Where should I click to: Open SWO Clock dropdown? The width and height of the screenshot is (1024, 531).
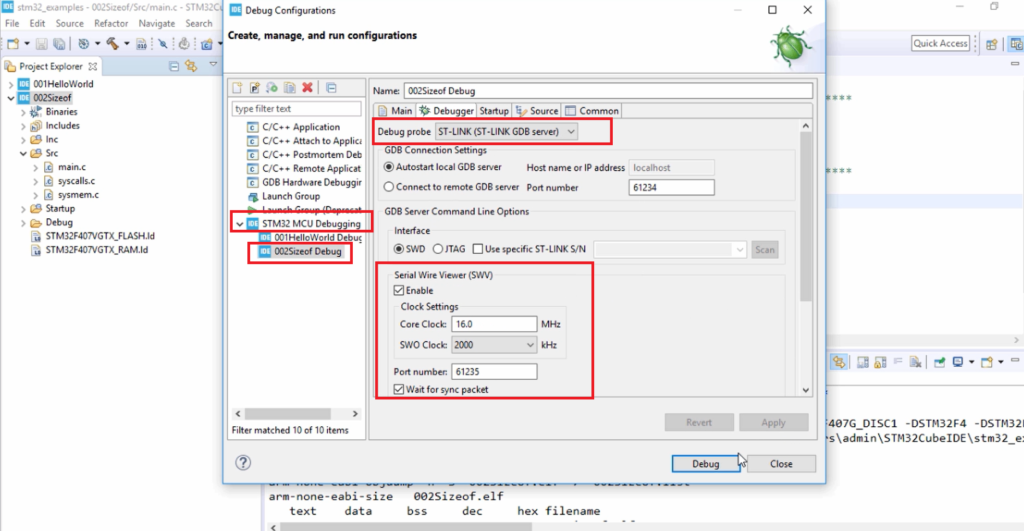494,345
